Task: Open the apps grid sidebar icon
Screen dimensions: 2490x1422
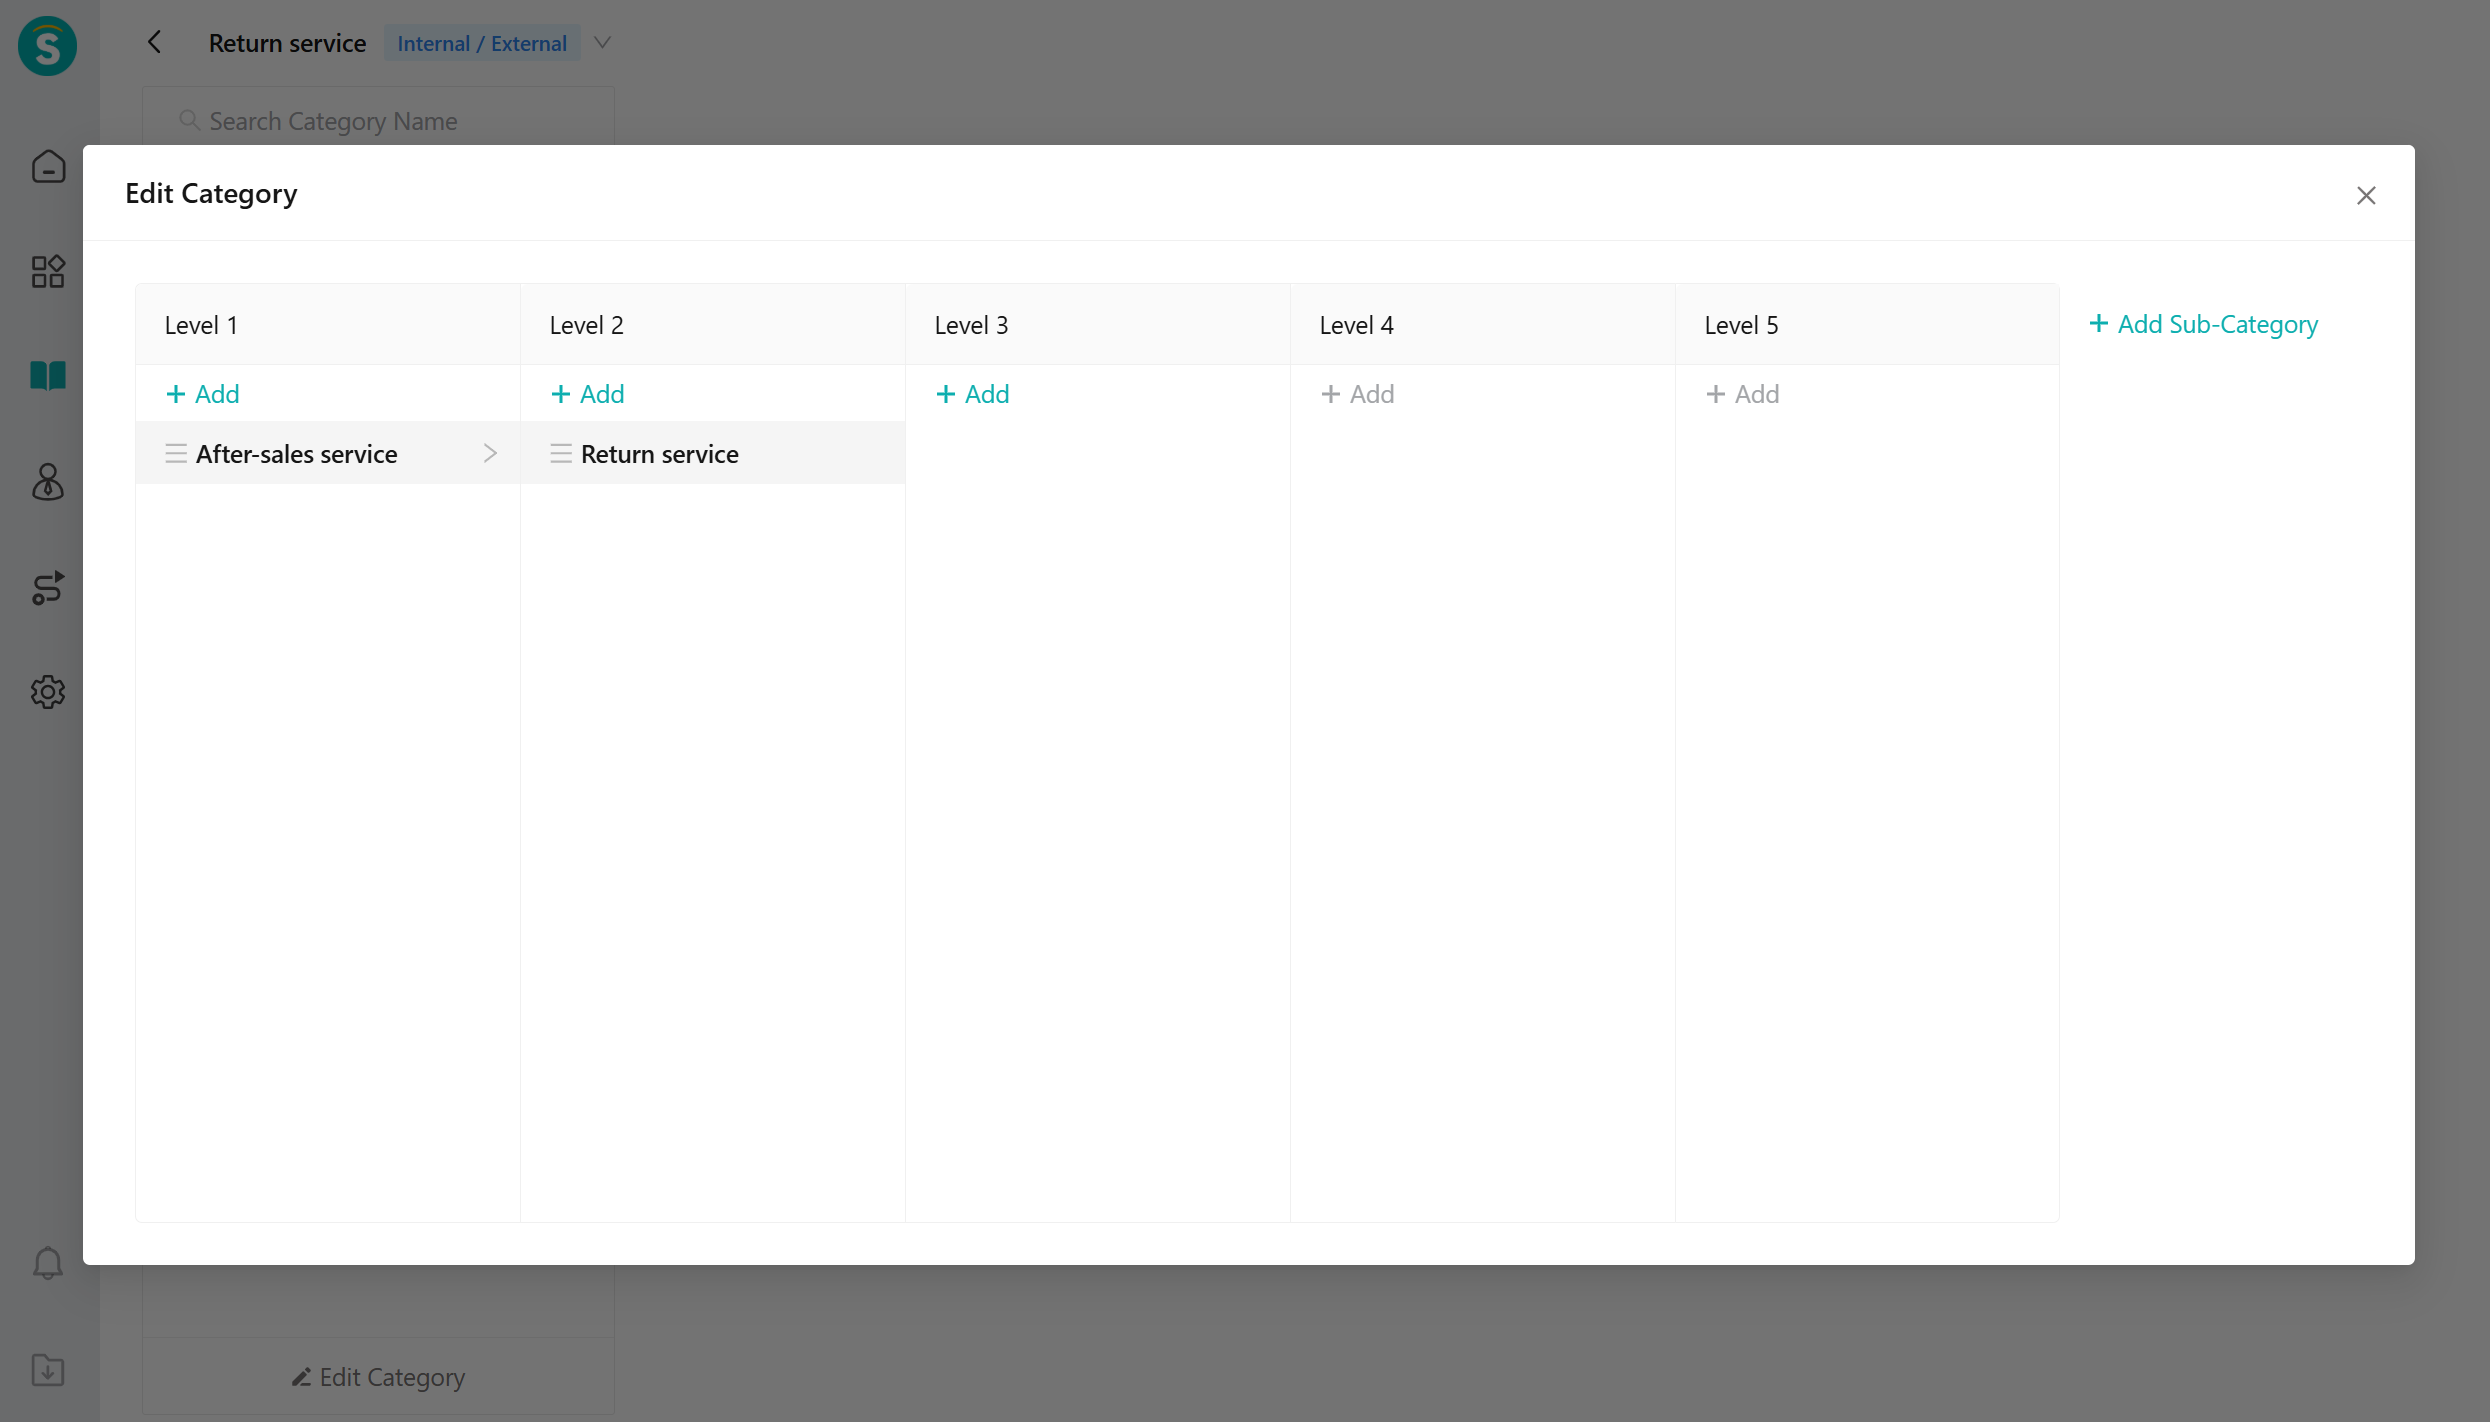Action: 47,271
